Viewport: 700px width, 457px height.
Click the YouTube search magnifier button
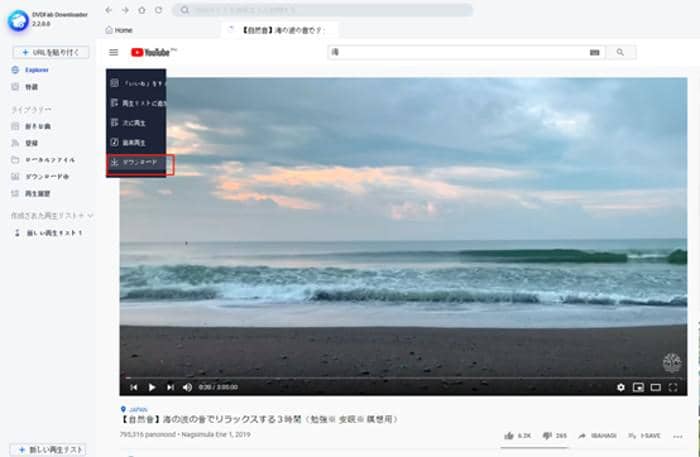point(621,52)
